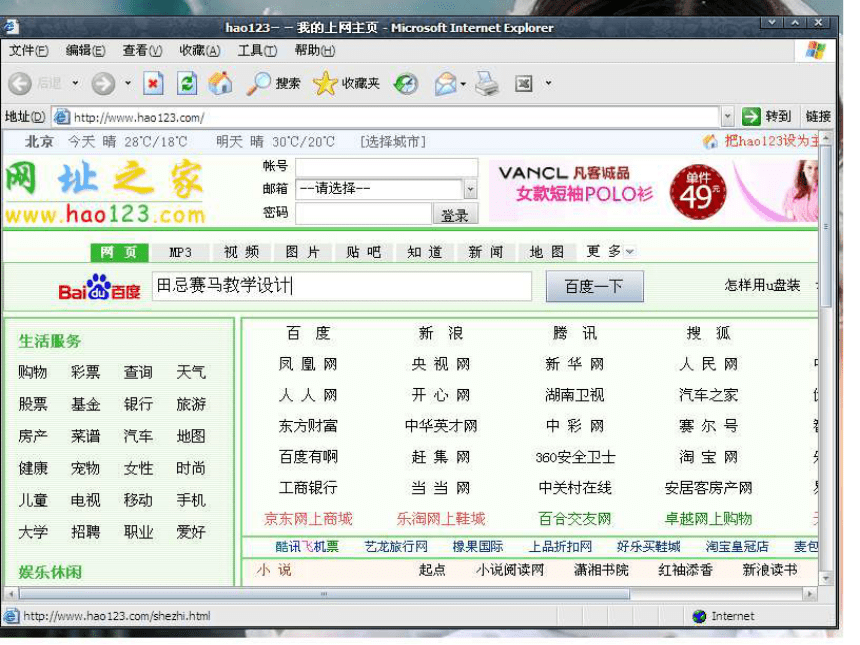Click the IE icon in title bar
The width and height of the screenshot is (860, 645).
pyautogui.click(x=11, y=26)
